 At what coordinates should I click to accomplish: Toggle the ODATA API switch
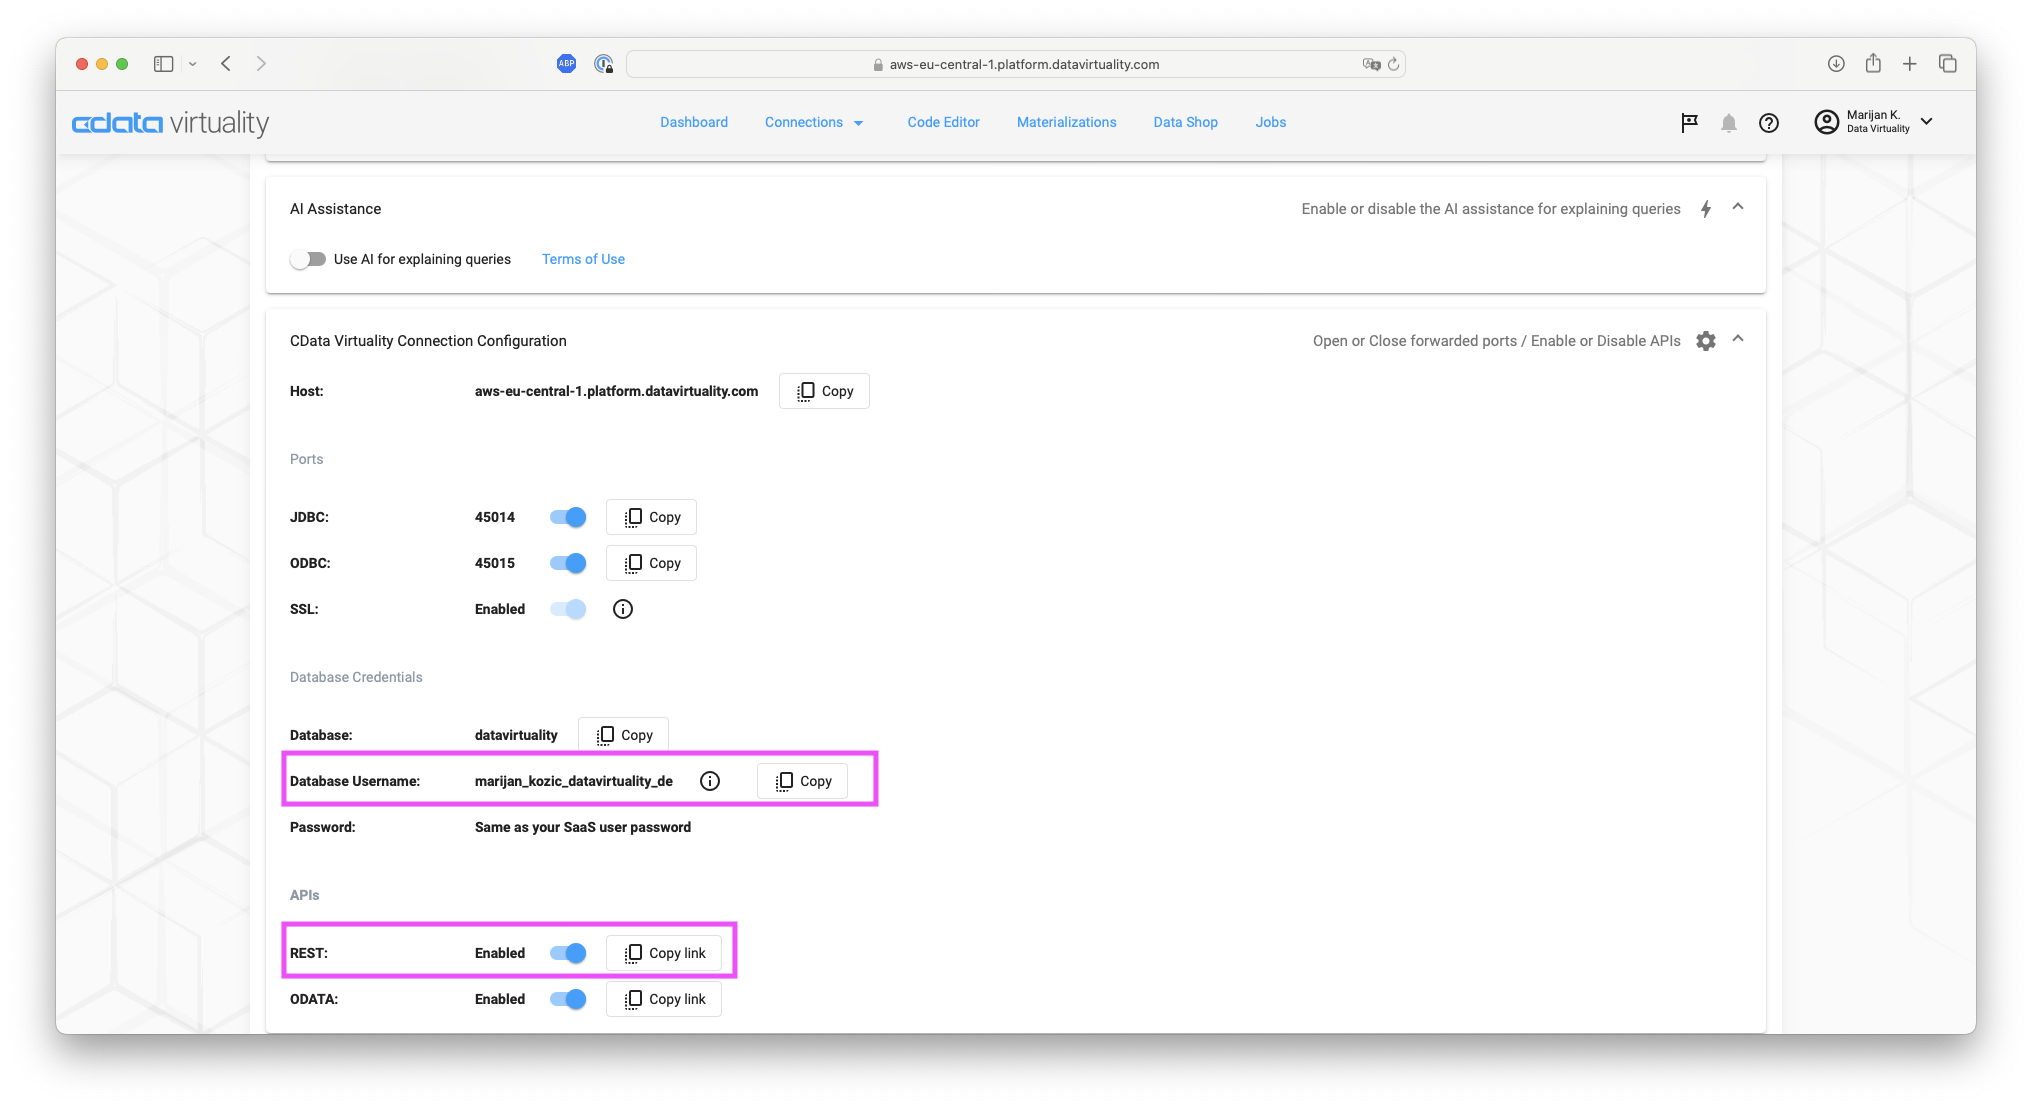point(568,999)
